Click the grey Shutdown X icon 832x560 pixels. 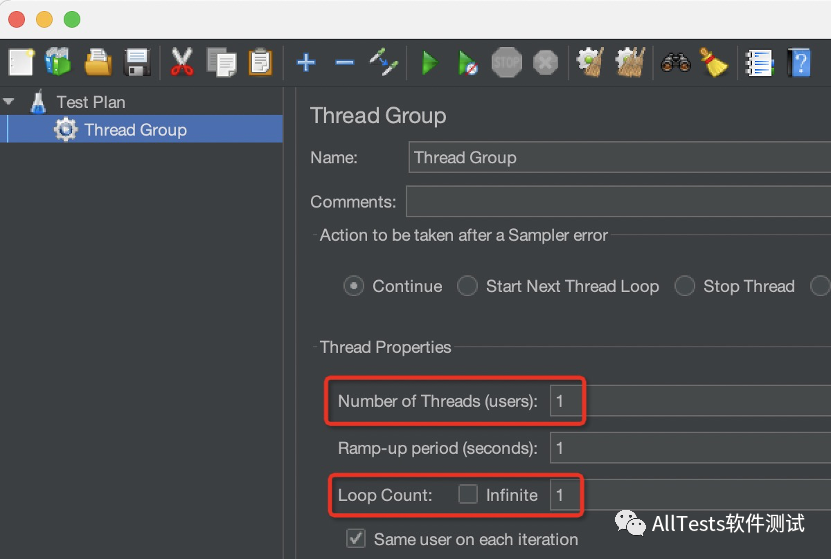(x=545, y=63)
